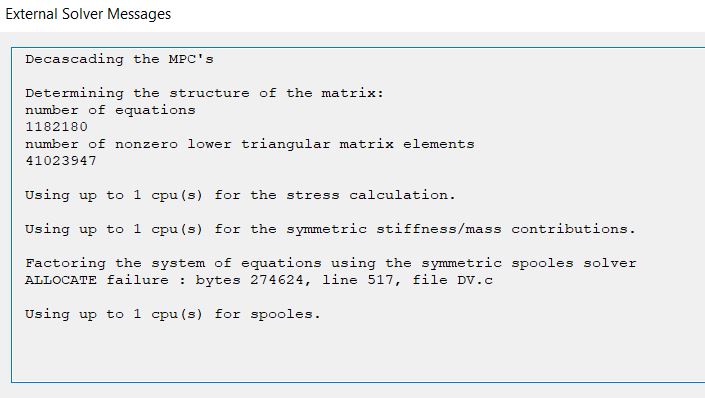Viewport: 705px width, 398px height.
Task: Click the 'symmetric stiffness/mass contributions' line
Action: click(x=330, y=229)
